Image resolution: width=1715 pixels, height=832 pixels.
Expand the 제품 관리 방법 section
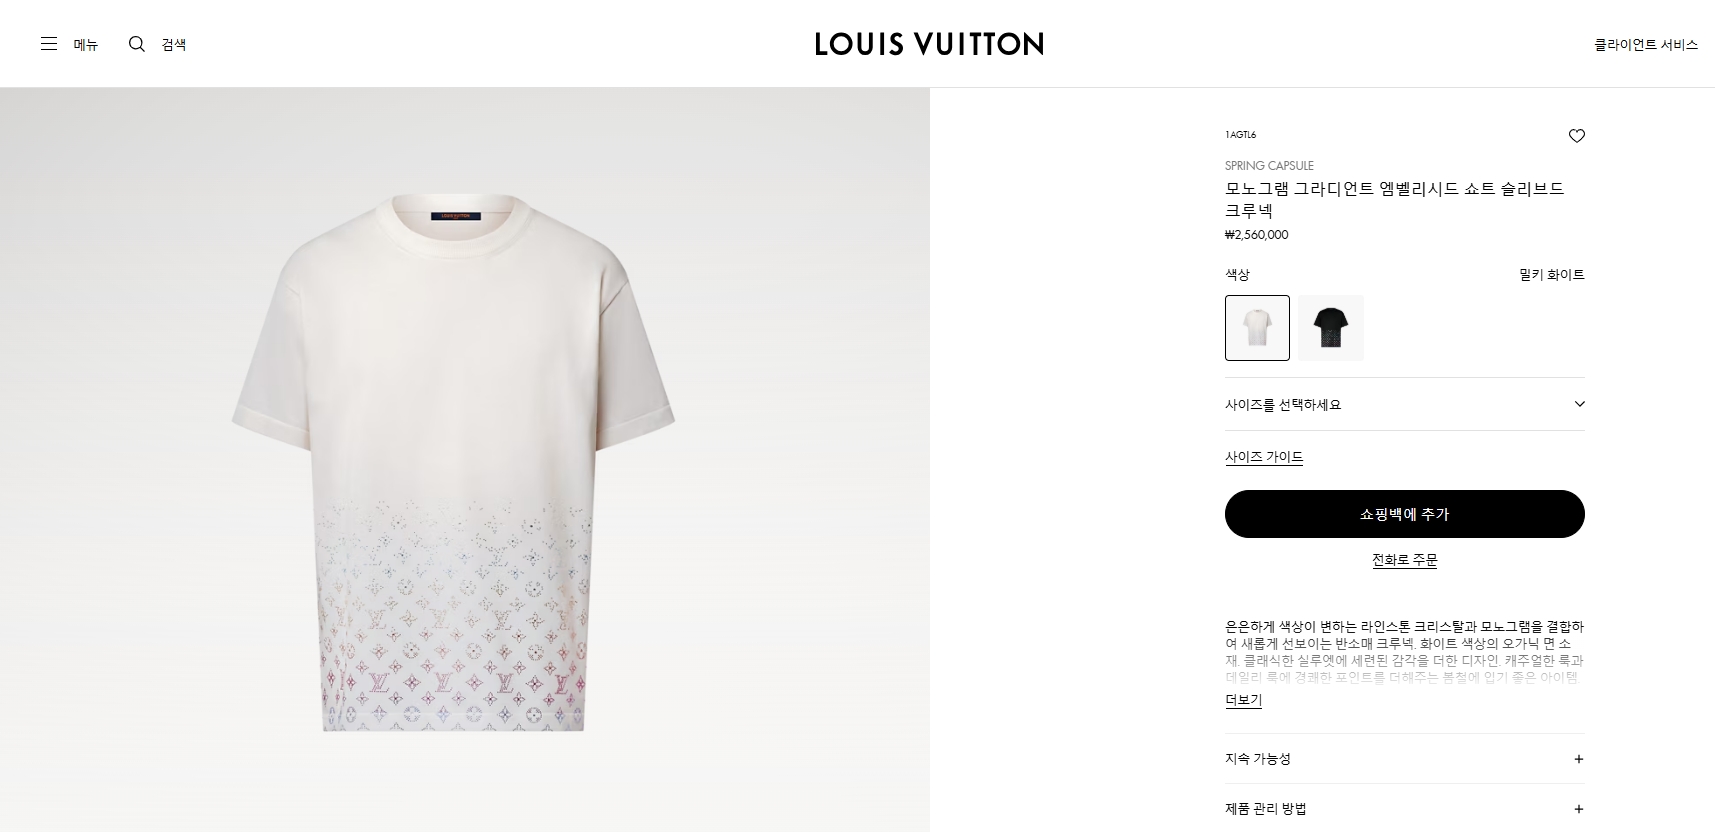[x=1405, y=809]
